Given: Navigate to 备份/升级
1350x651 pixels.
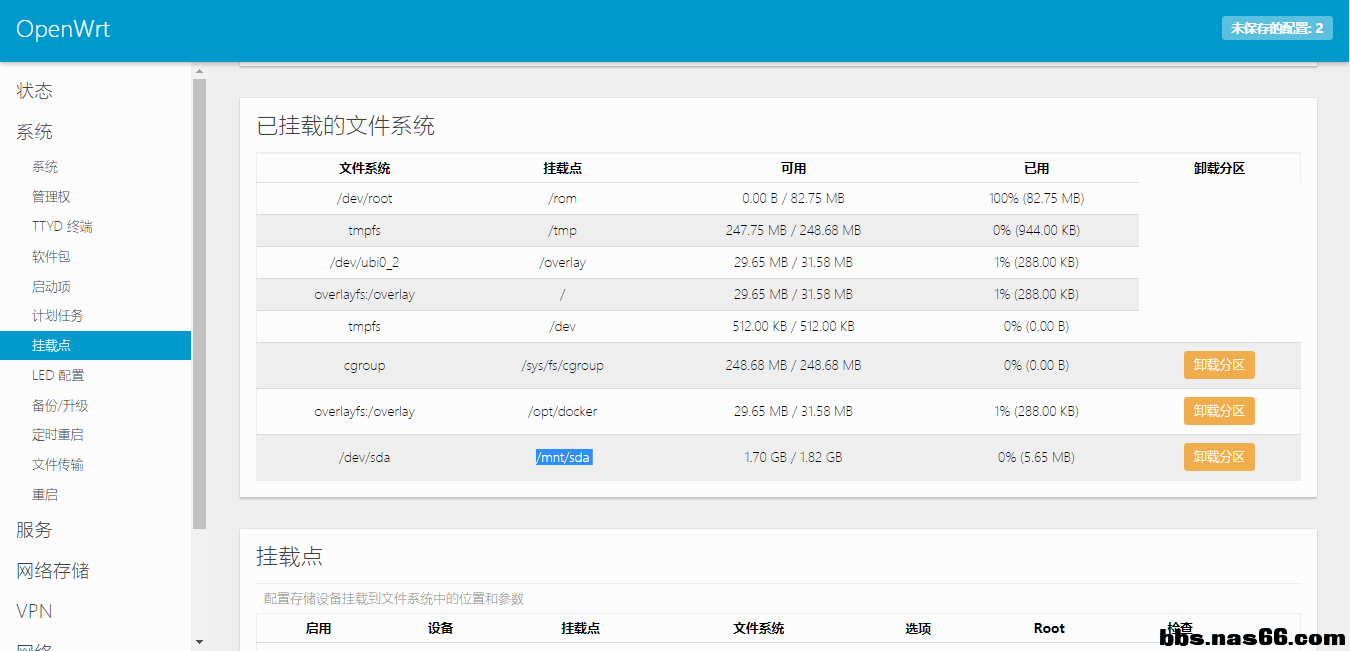Looking at the screenshot, I should click(x=60, y=406).
